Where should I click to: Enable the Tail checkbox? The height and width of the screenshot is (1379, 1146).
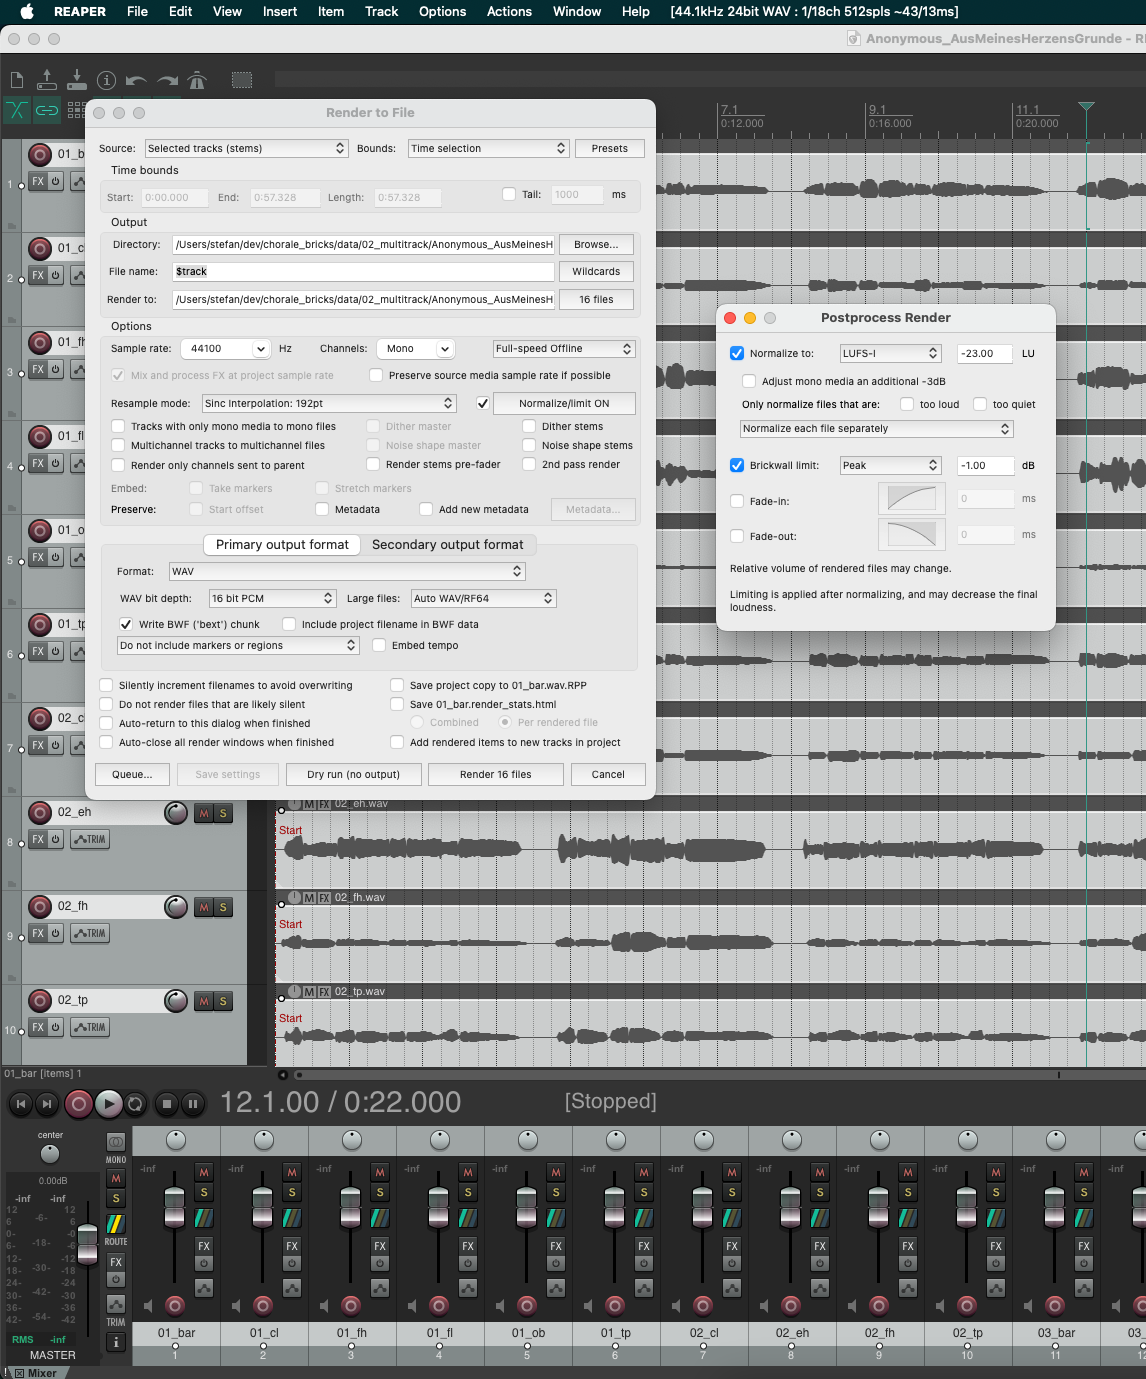(x=509, y=195)
